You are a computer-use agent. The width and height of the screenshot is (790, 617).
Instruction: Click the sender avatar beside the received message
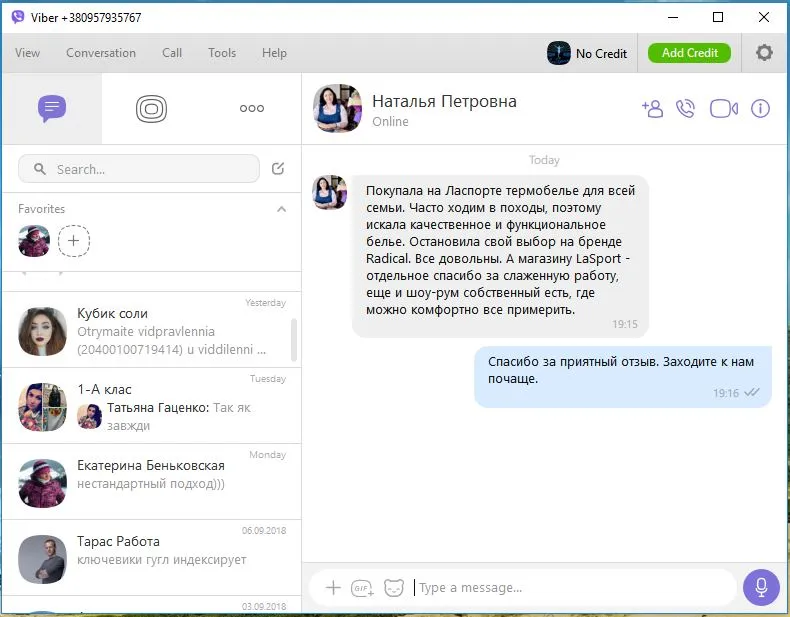point(330,192)
